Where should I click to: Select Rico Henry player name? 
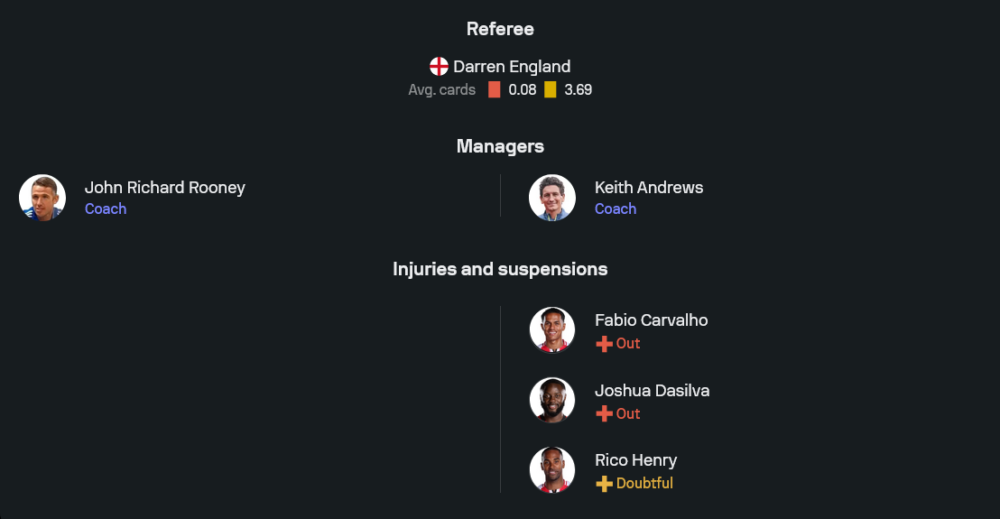635,460
